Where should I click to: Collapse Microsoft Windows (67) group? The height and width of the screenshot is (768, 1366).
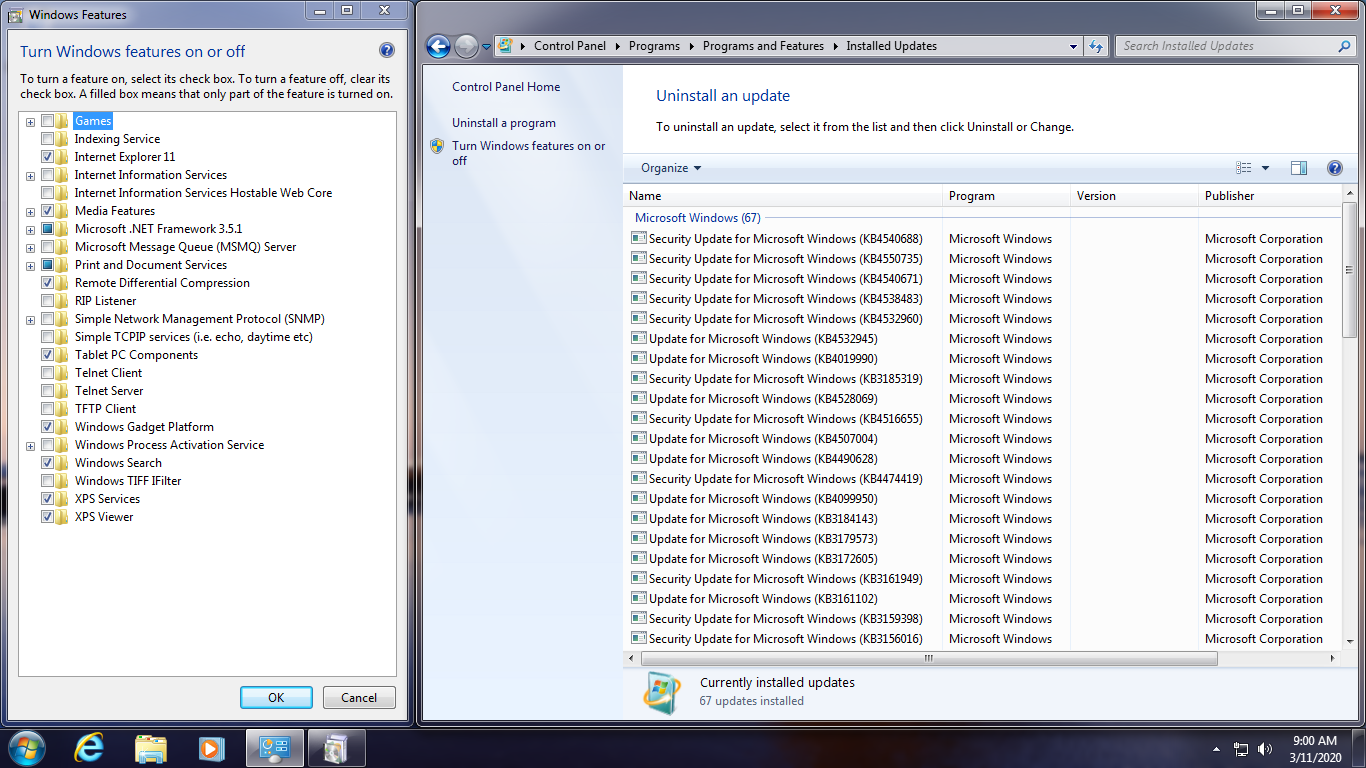click(698, 217)
